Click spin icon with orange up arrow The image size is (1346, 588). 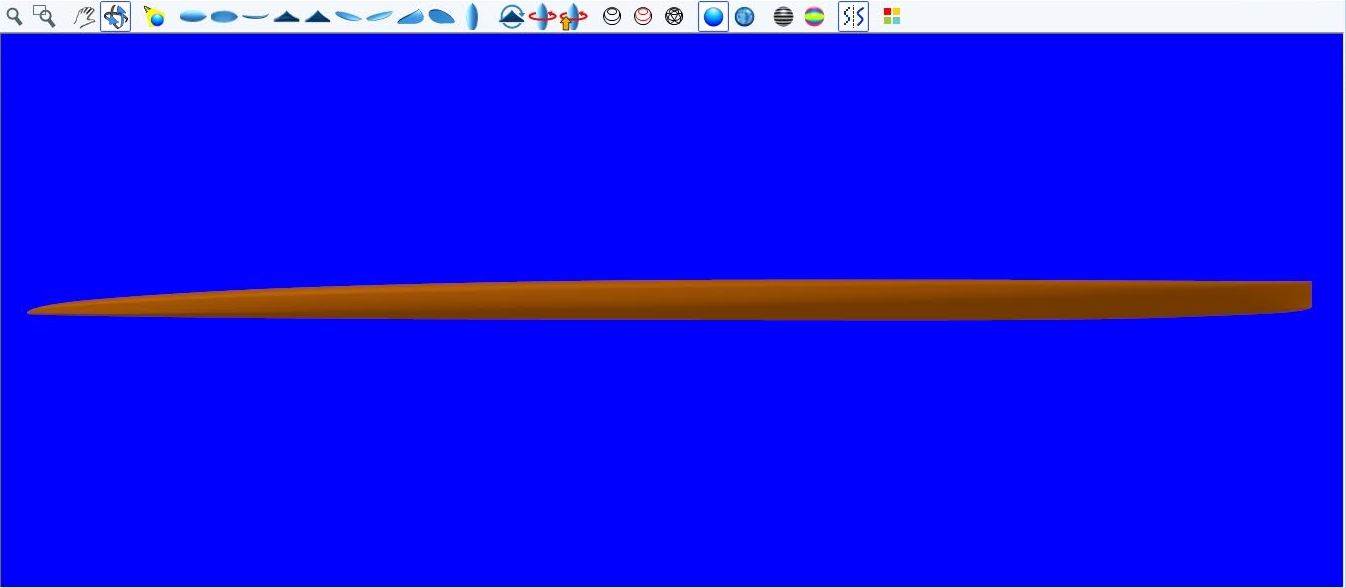pos(573,16)
